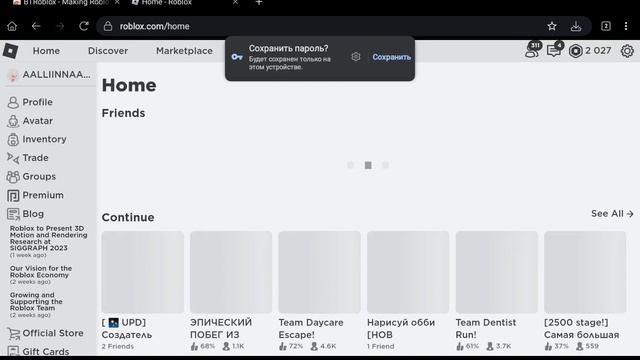Open the Premium sidebar link
This screenshot has width=640, height=360.
click(x=43, y=195)
